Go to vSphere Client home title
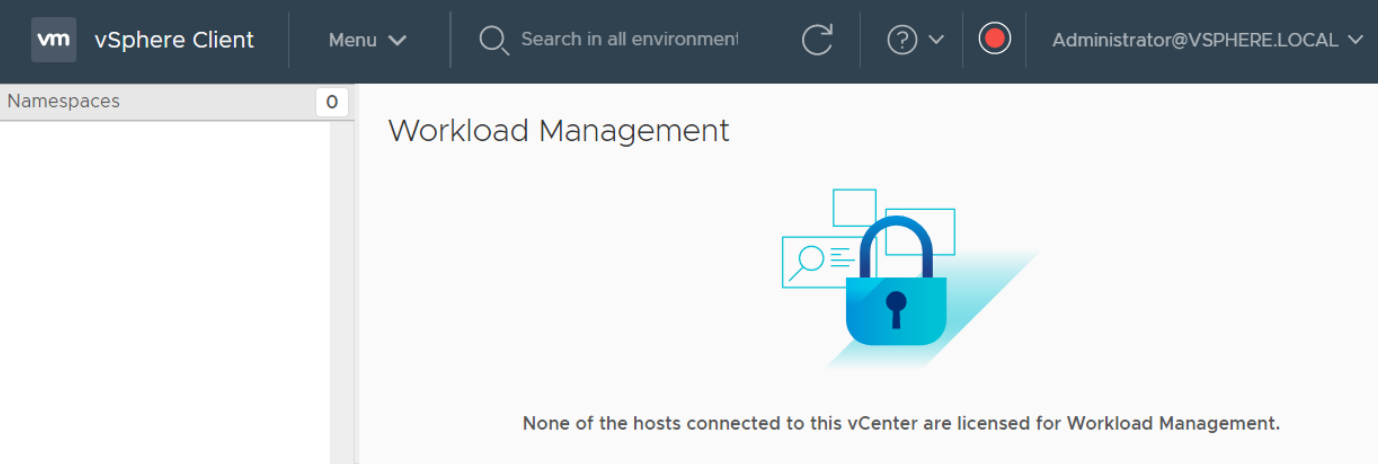This screenshot has height=464, width=1378. tap(174, 40)
